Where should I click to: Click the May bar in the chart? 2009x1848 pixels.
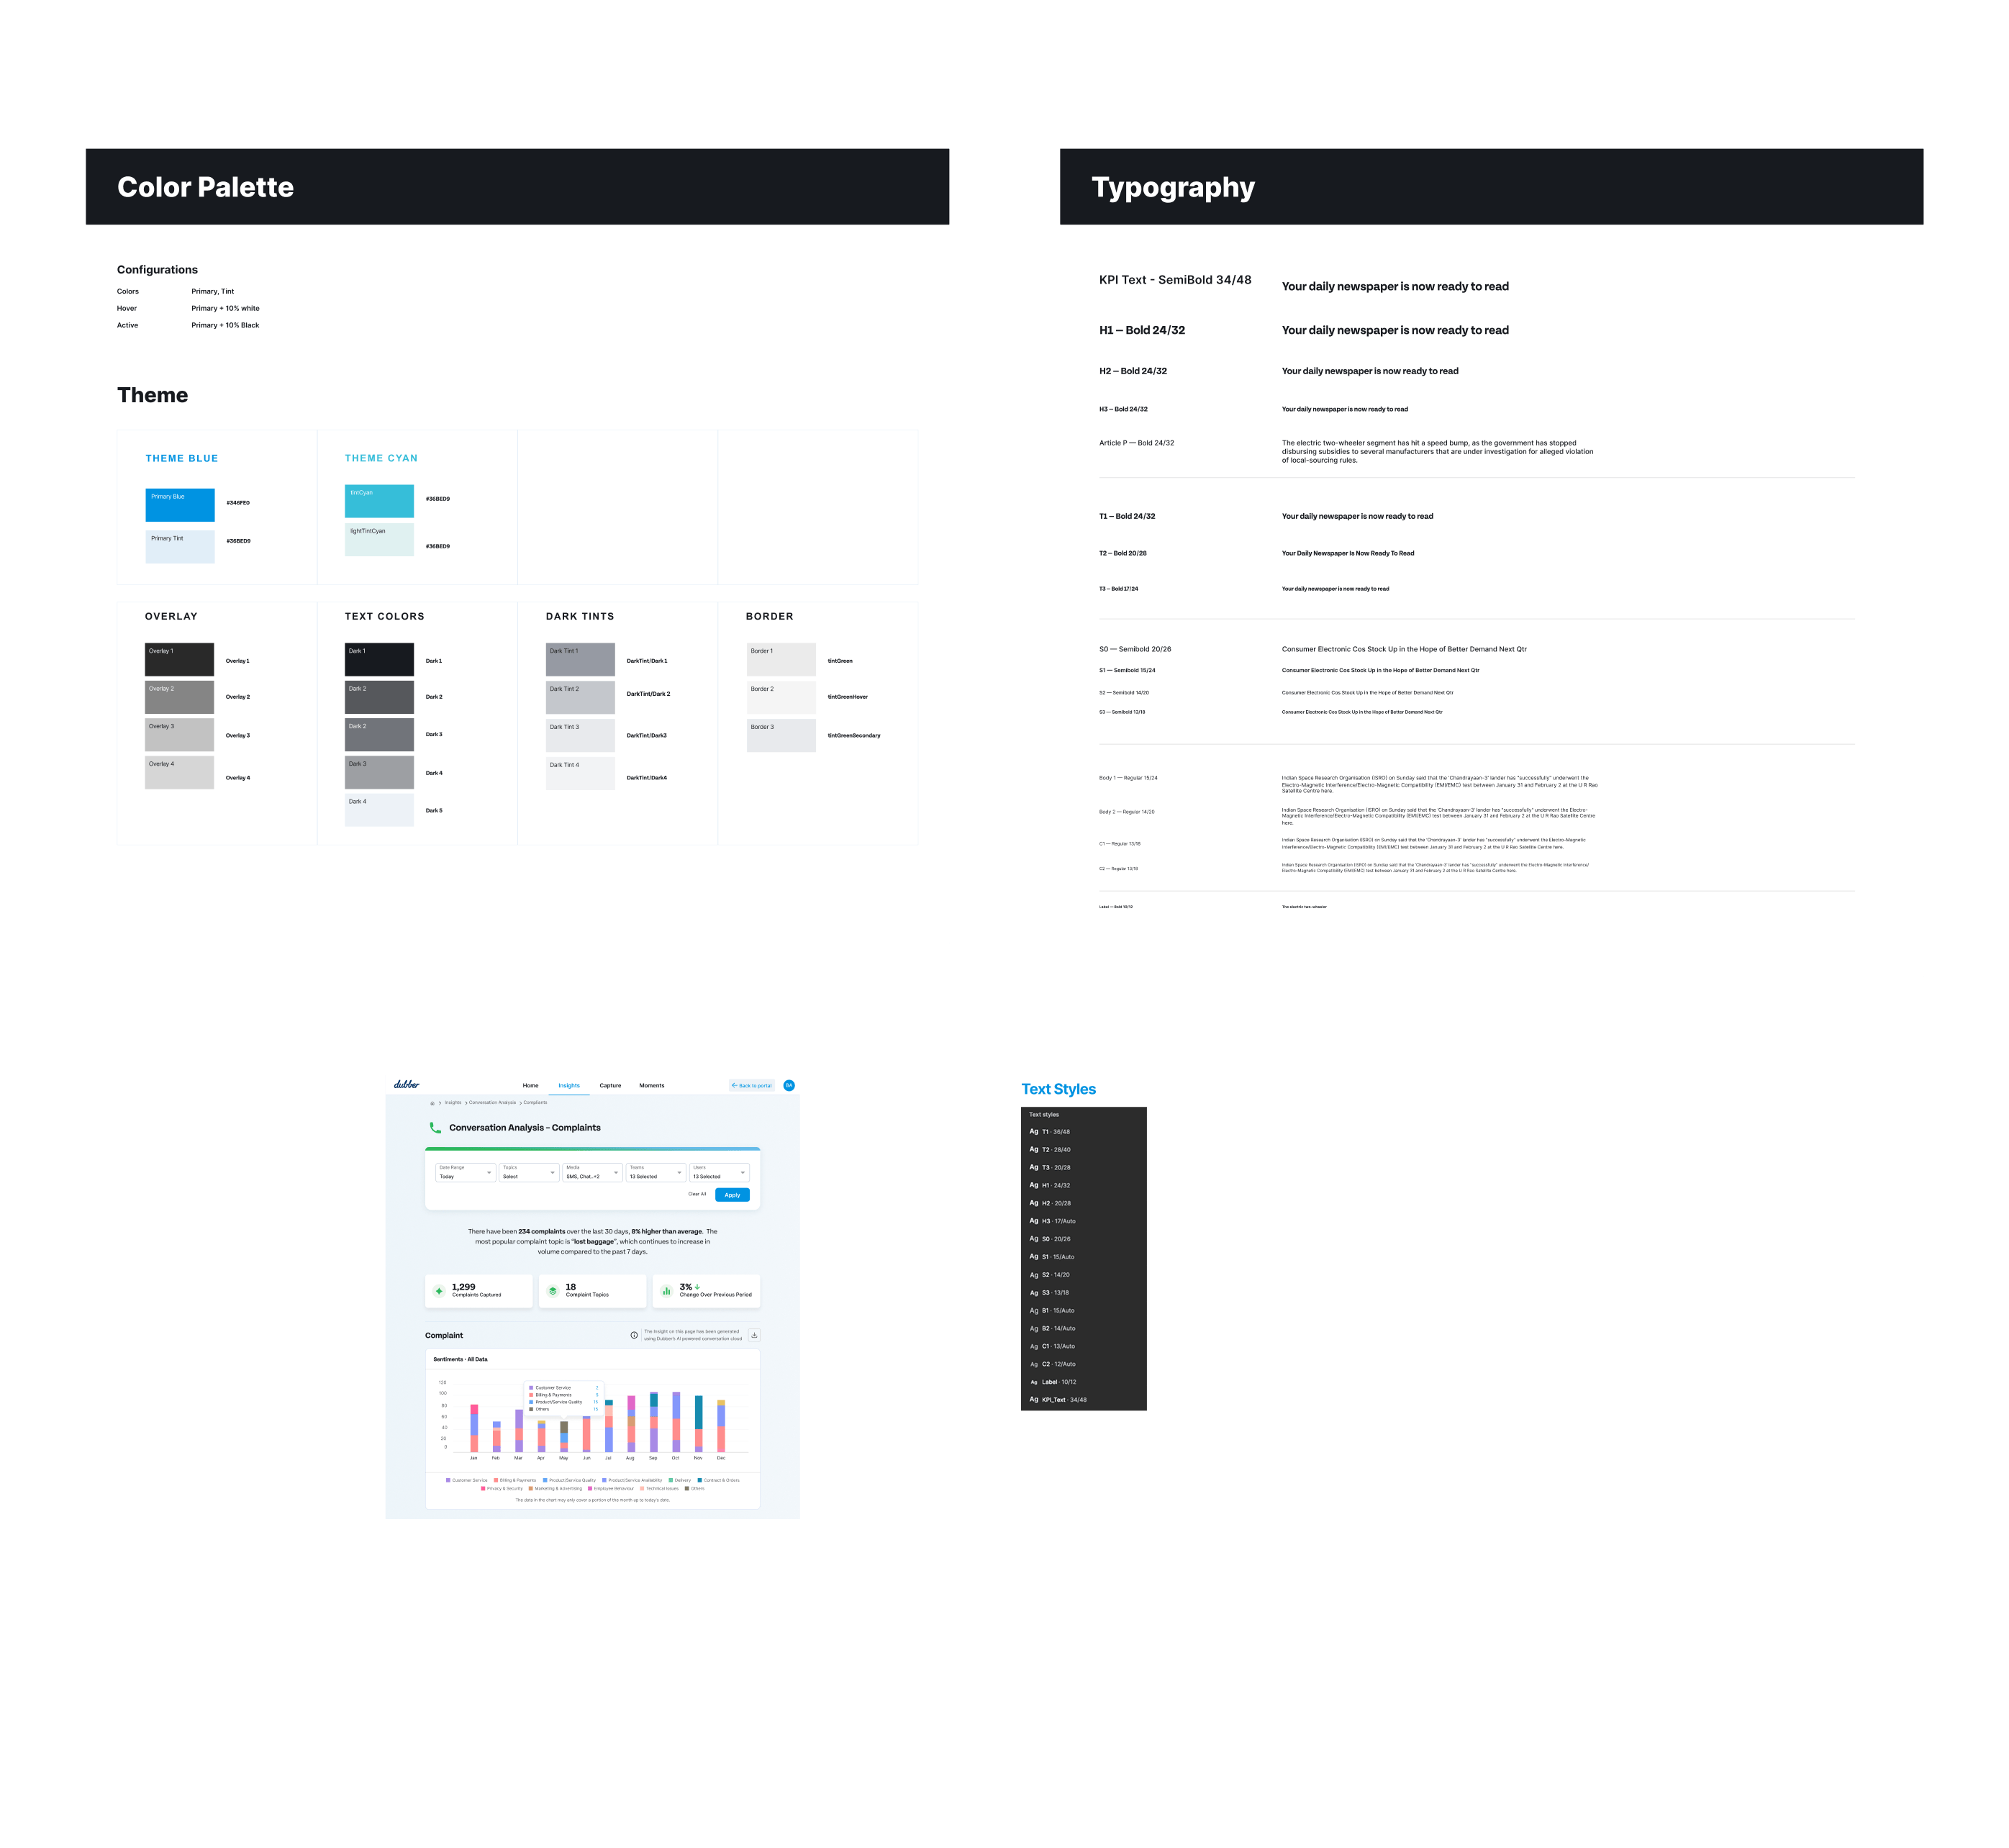point(564,1436)
